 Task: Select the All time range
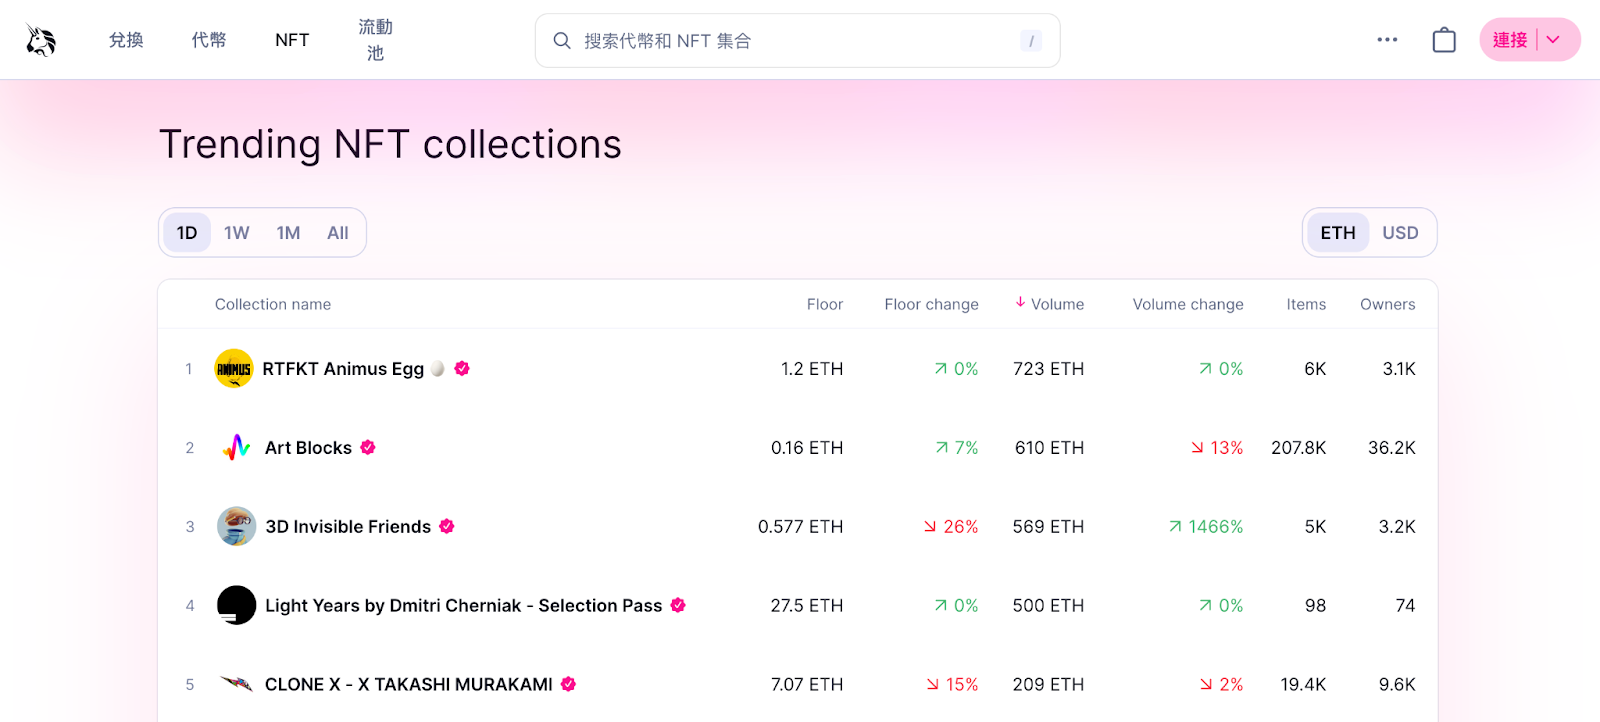(338, 233)
